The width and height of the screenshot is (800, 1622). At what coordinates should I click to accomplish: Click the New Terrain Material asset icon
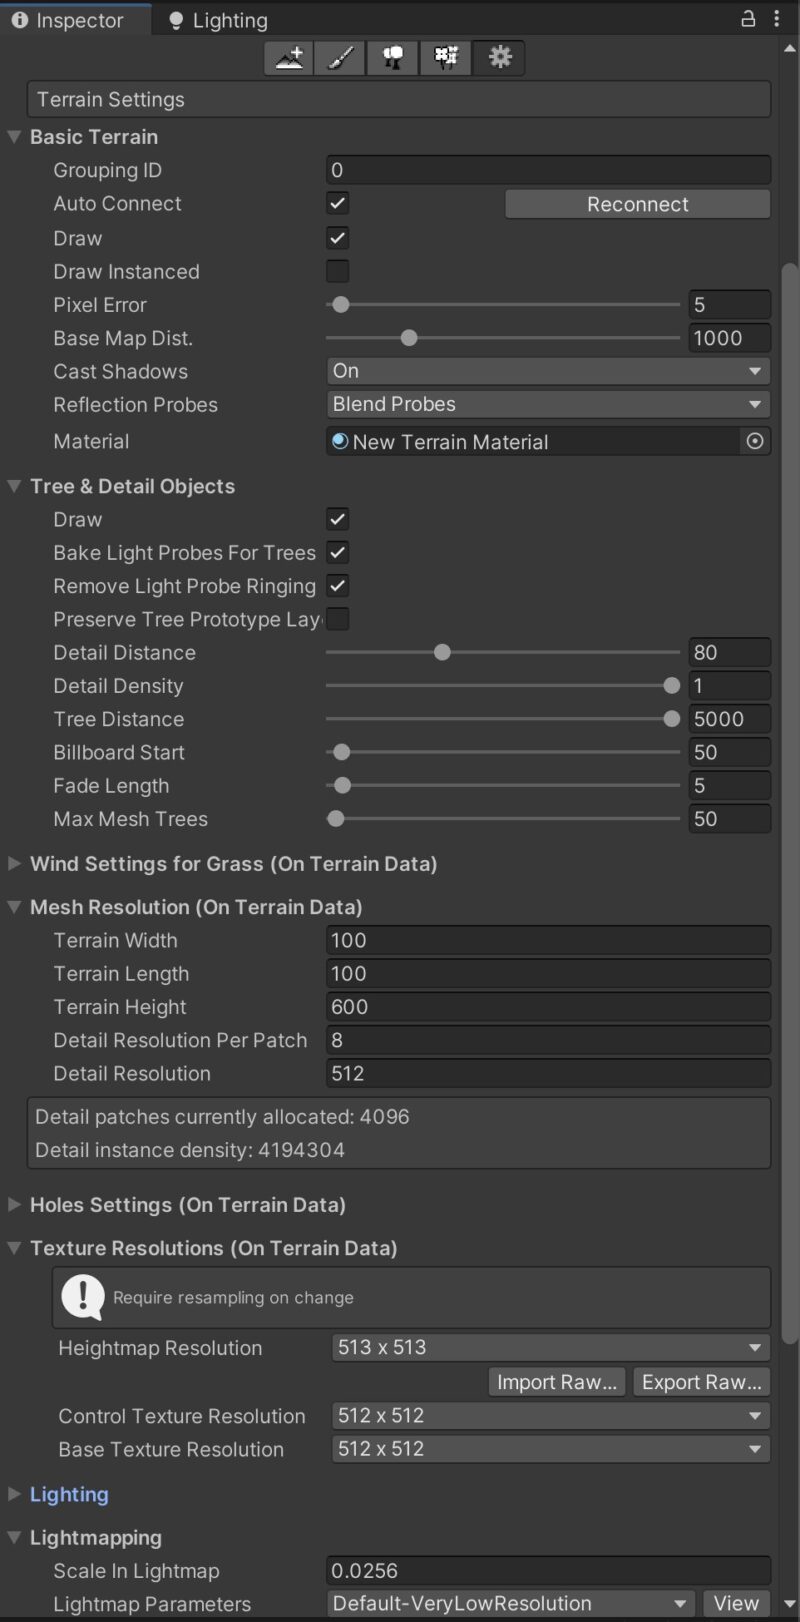point(340,441)
